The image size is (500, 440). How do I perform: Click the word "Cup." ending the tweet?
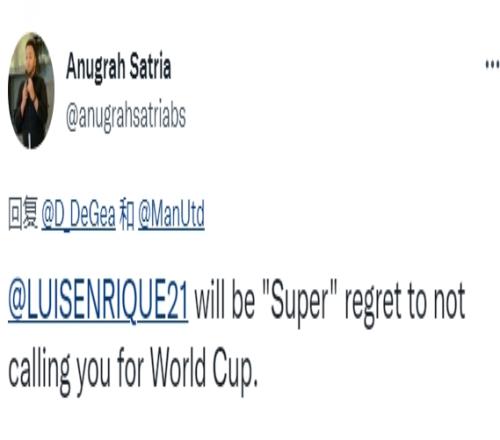[235, 371]
